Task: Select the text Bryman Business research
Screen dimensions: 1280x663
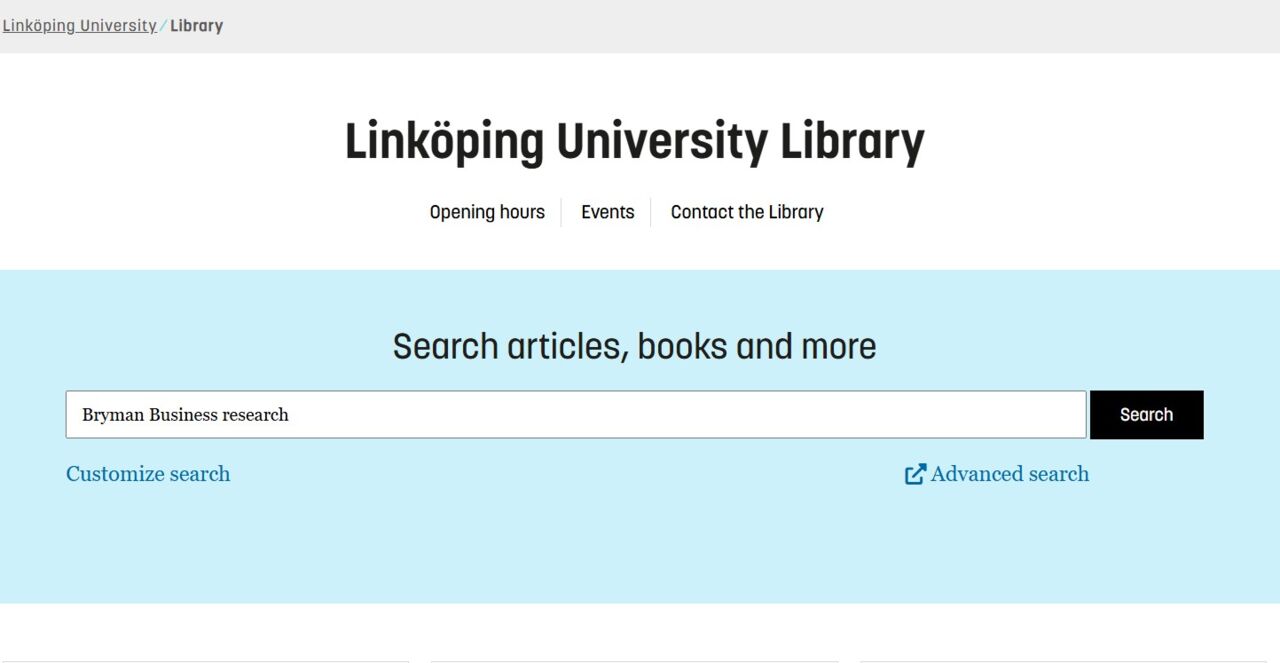Action: click(x=185, y=414)
